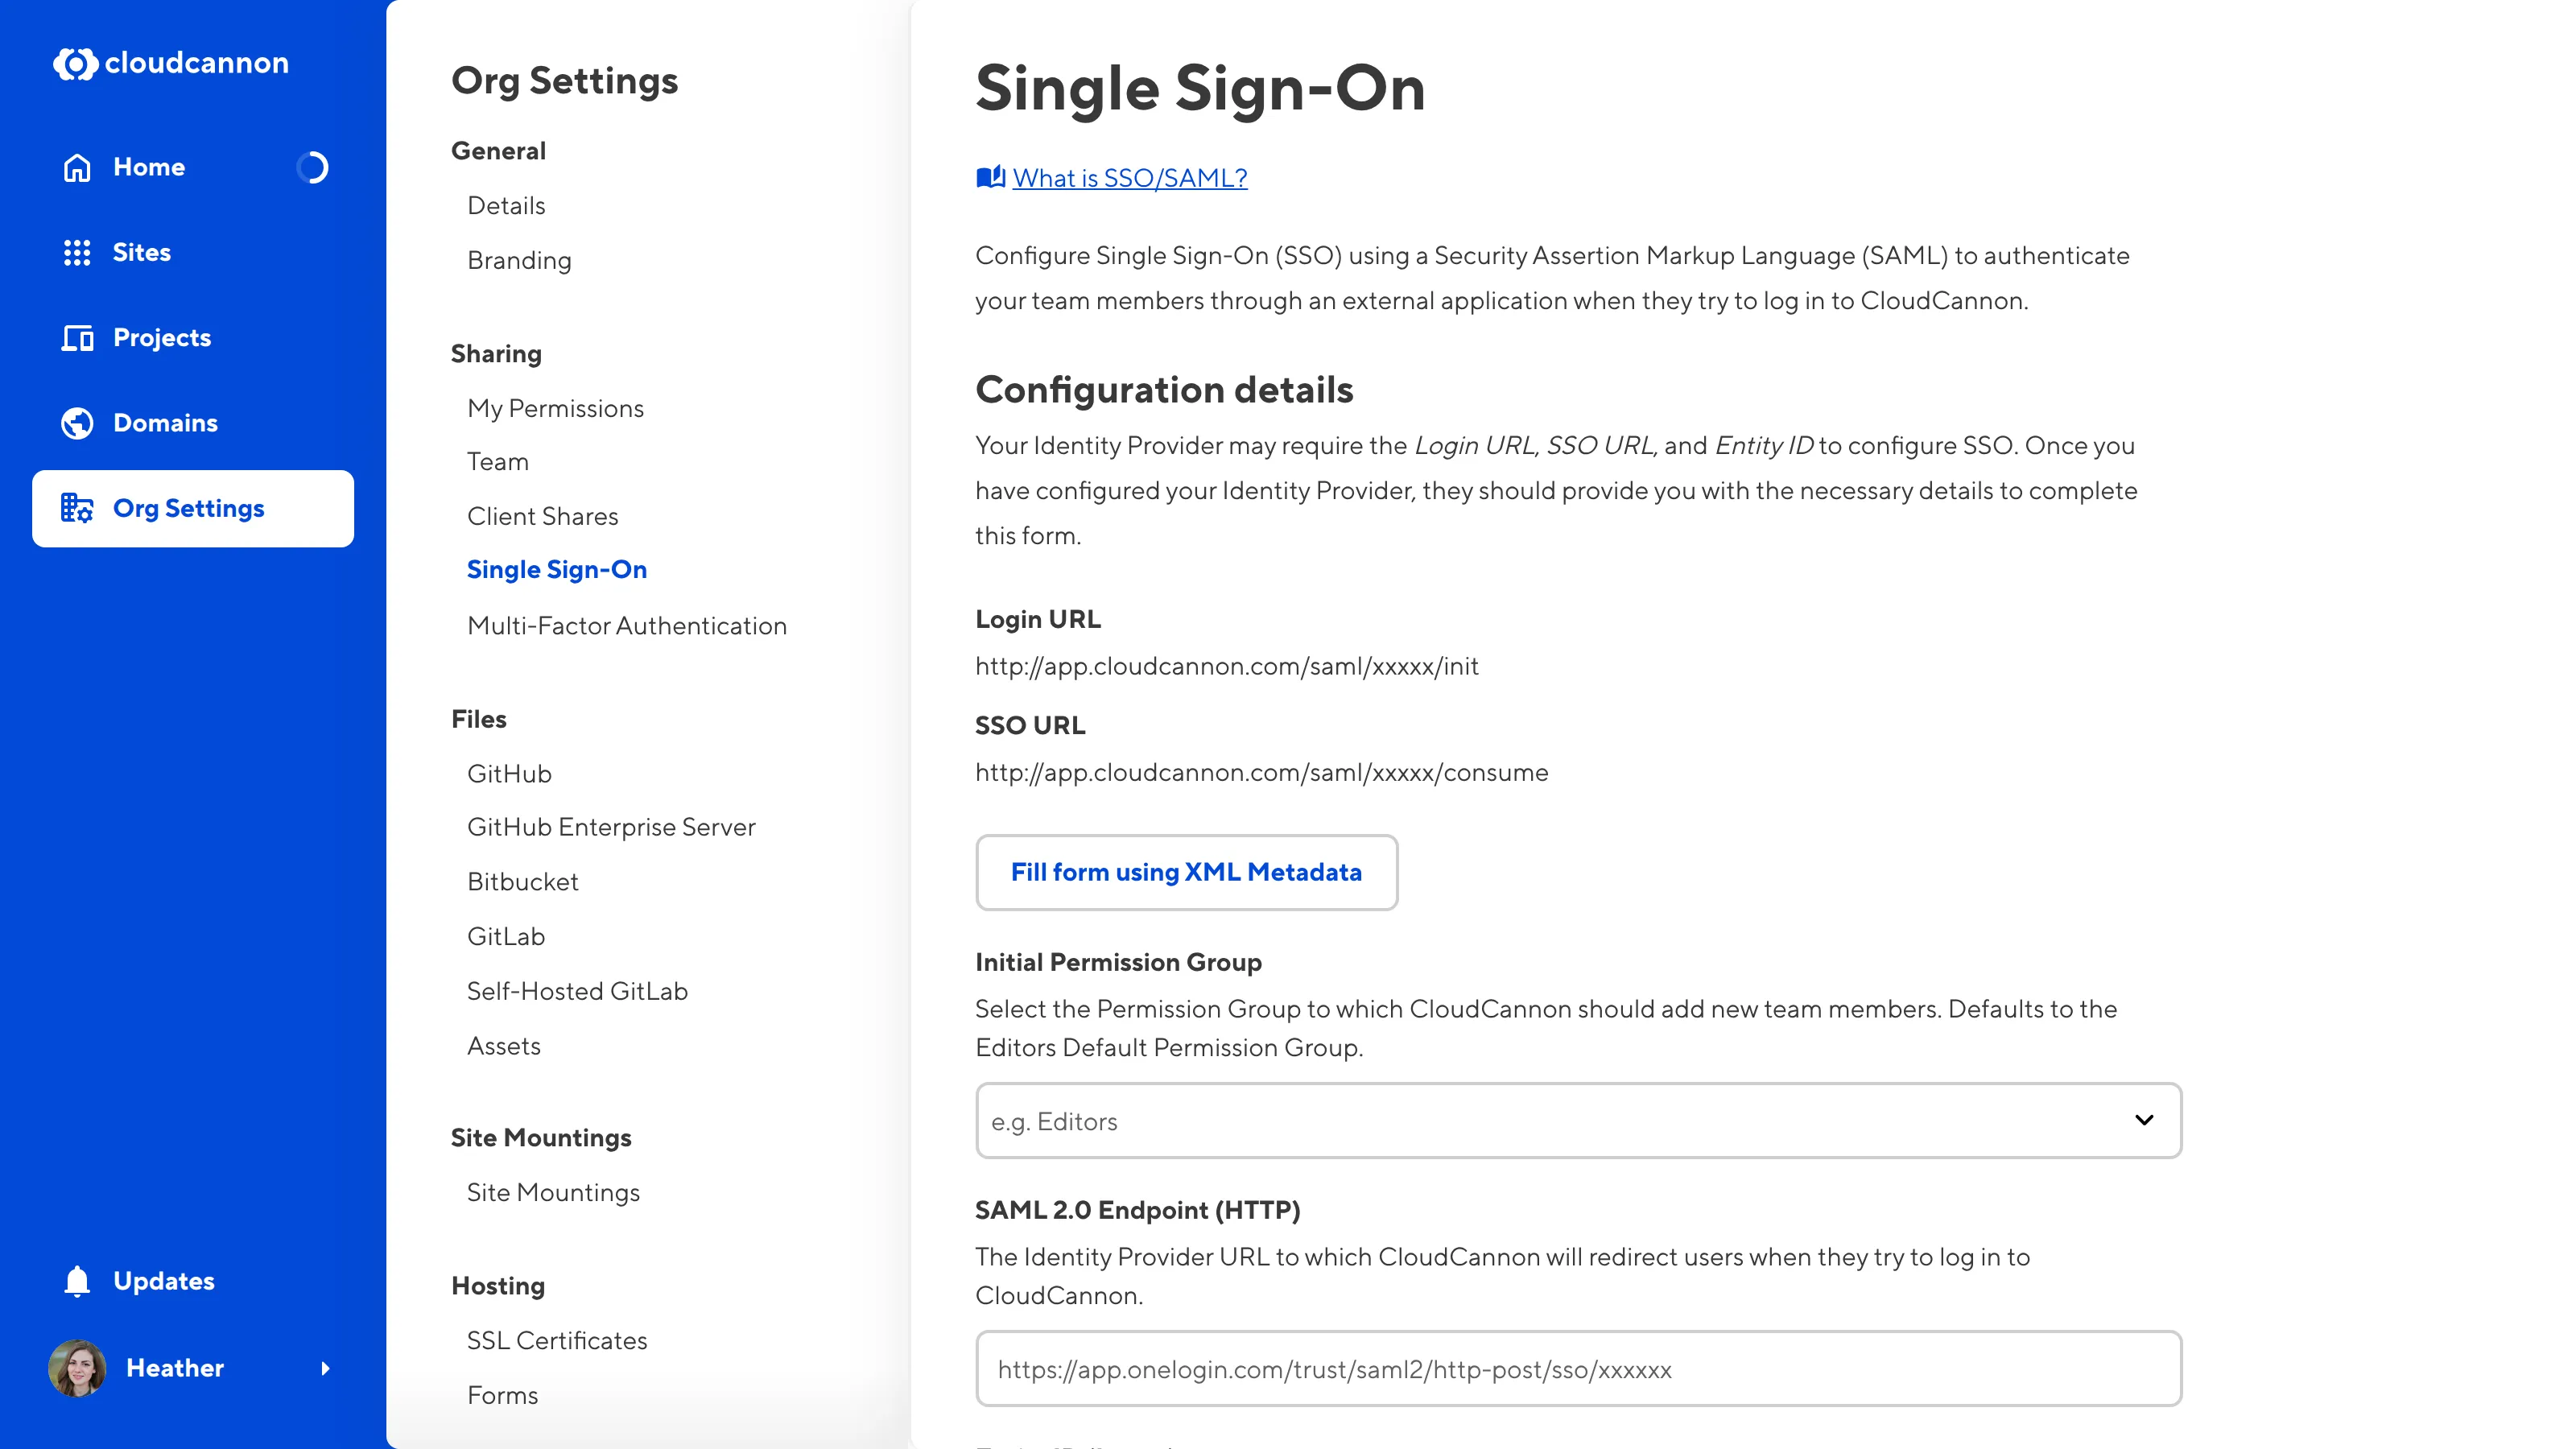Select the Org Settings gear icon
This screenshot has width=2576, height=1449.
point(77,508)
